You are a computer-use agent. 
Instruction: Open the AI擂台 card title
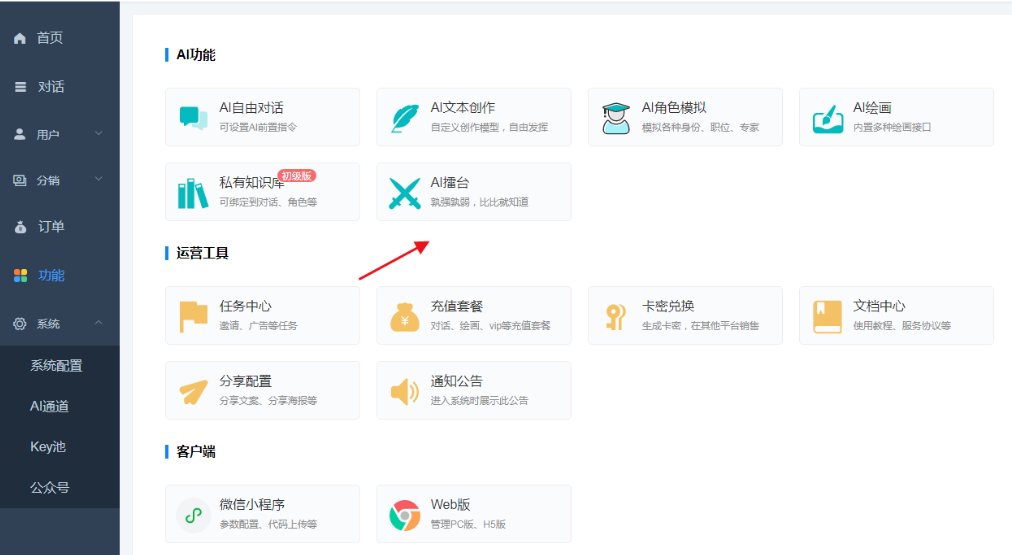[x=450, y=183]
